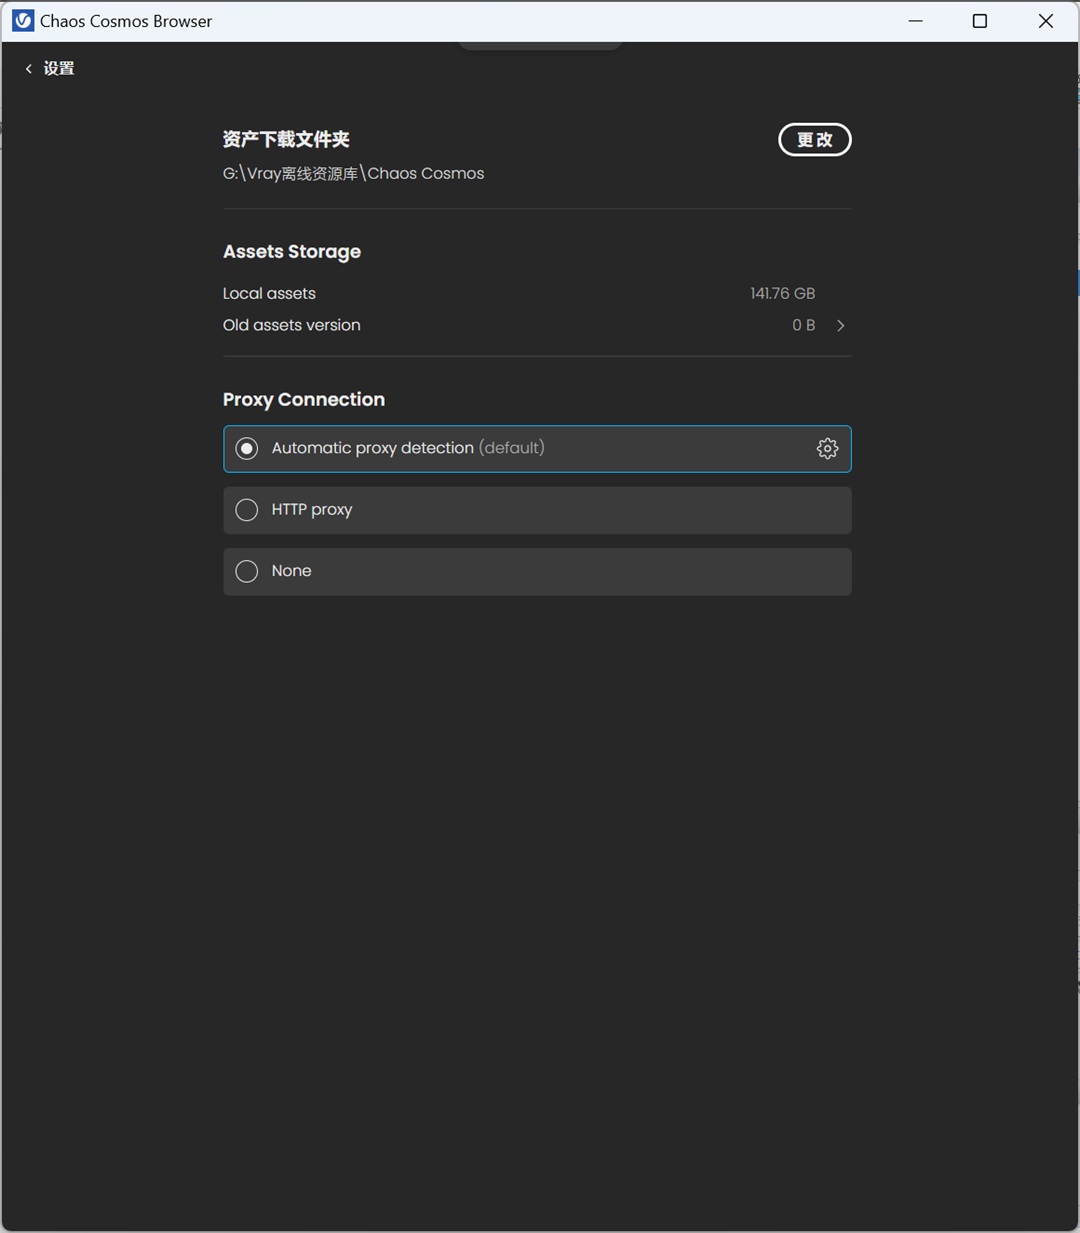Click the HTTP proxy option row
Viewport: 1080px width, 1233px height.
coord(537,510)
